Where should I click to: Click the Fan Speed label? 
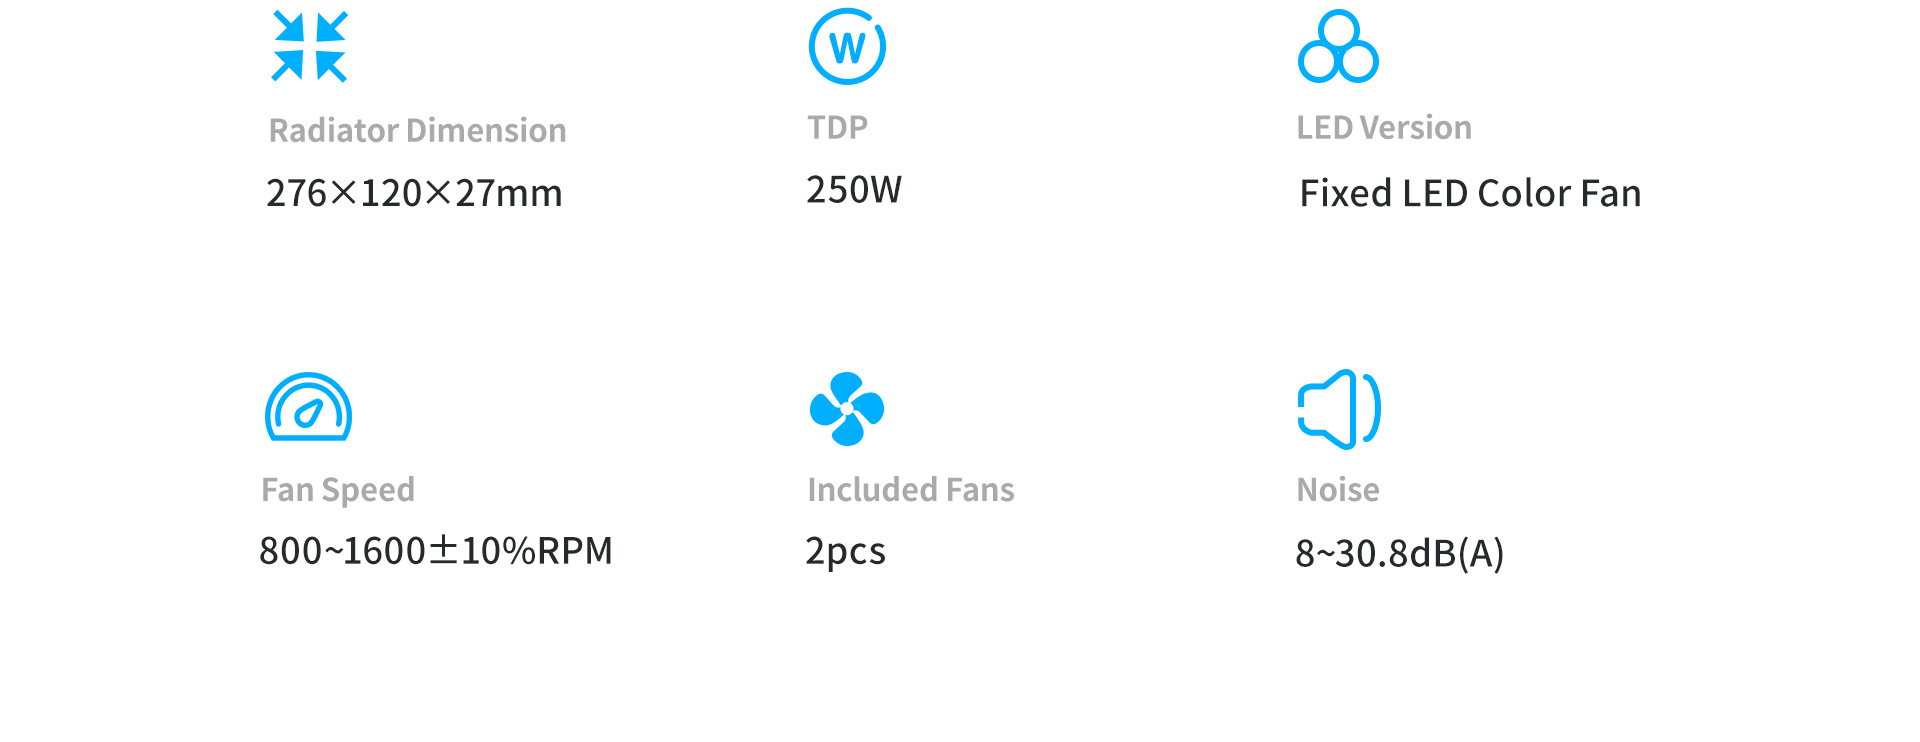point(338,490)
